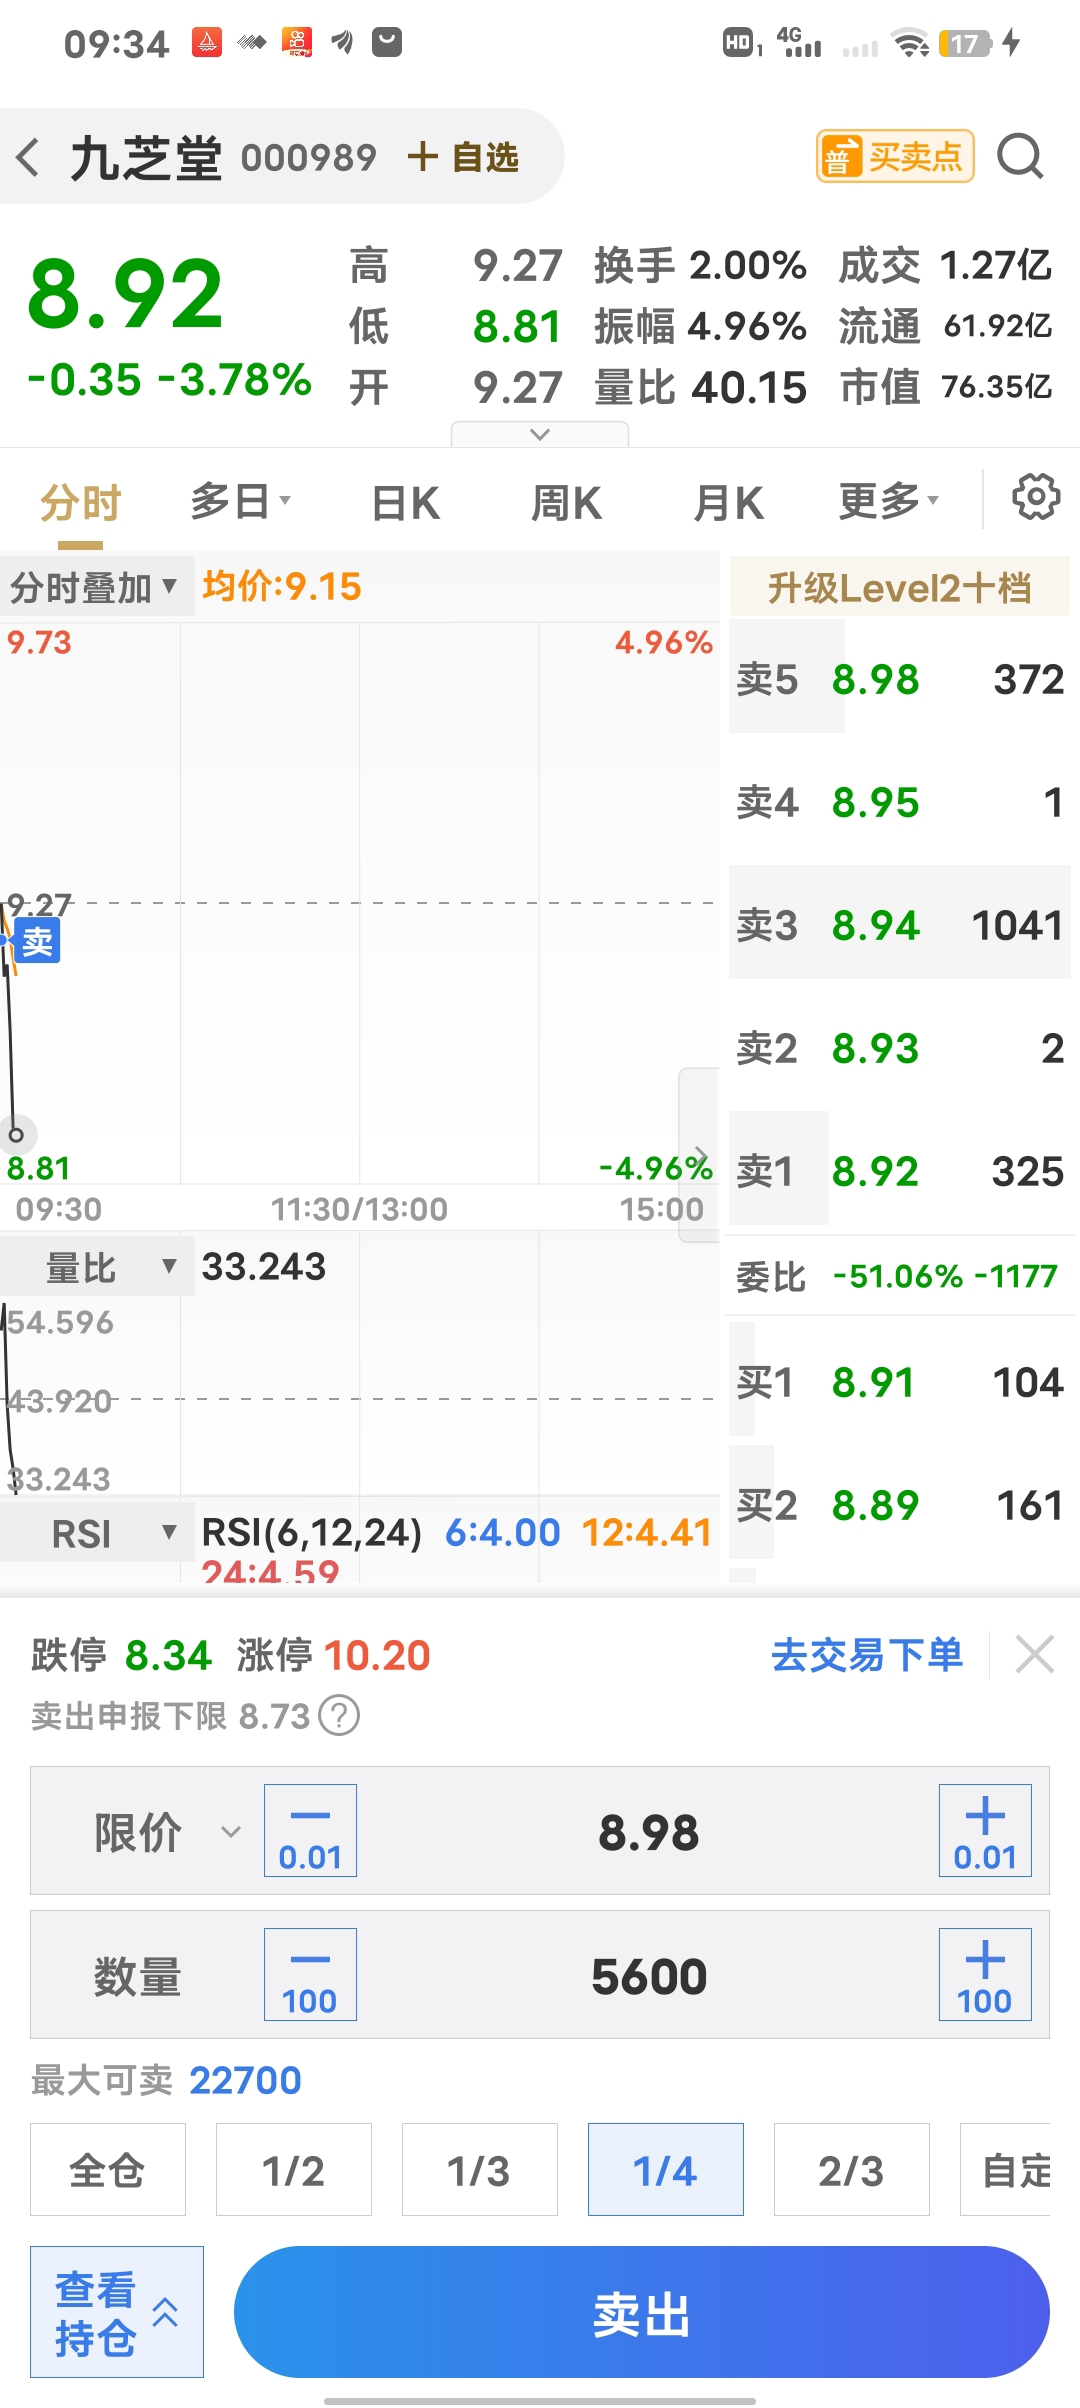
Task: Tap 跌停 price 8.34
Action: [168, 1656]
